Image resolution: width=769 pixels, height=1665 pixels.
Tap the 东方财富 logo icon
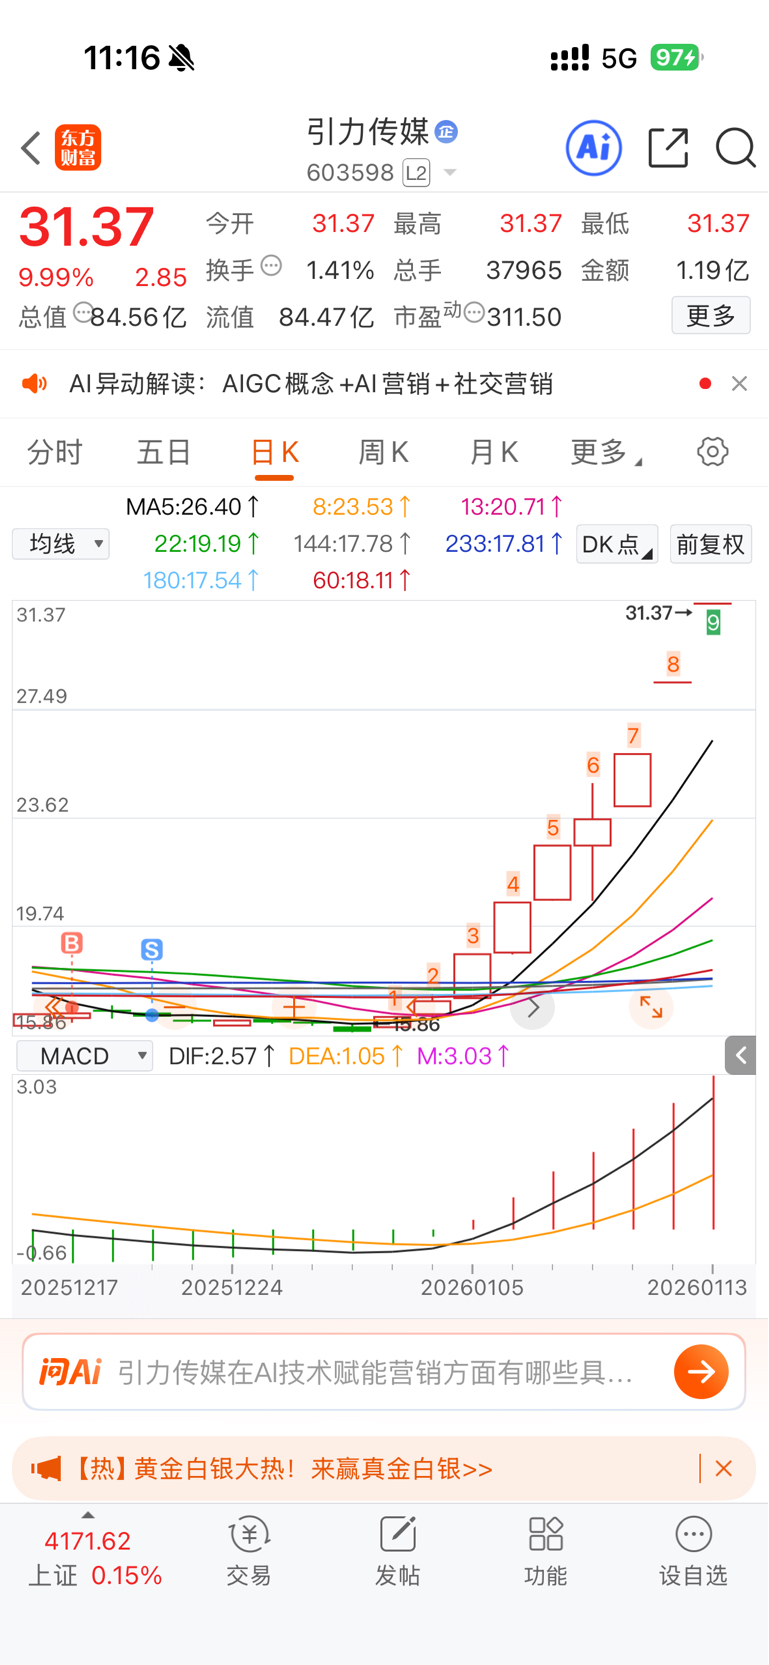[78, 148]
